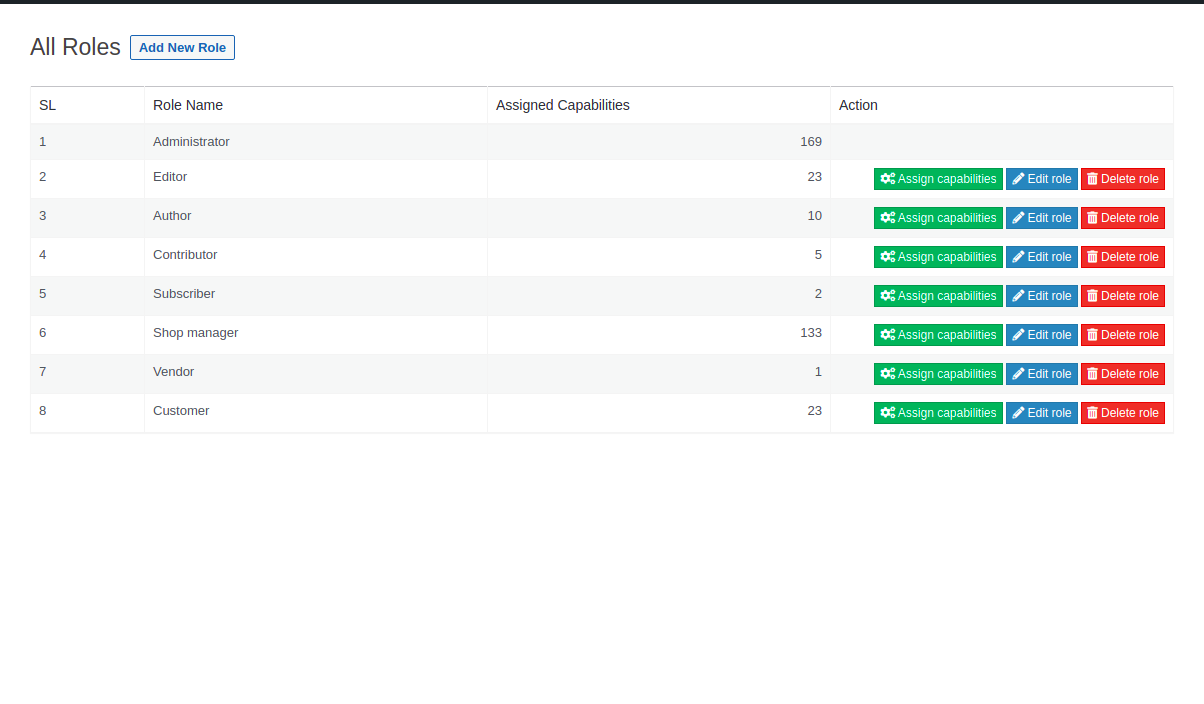This screenshot has width=1204, height=704.
Task: Edit the Contributor role
Action: click(x=1042, y=257)
